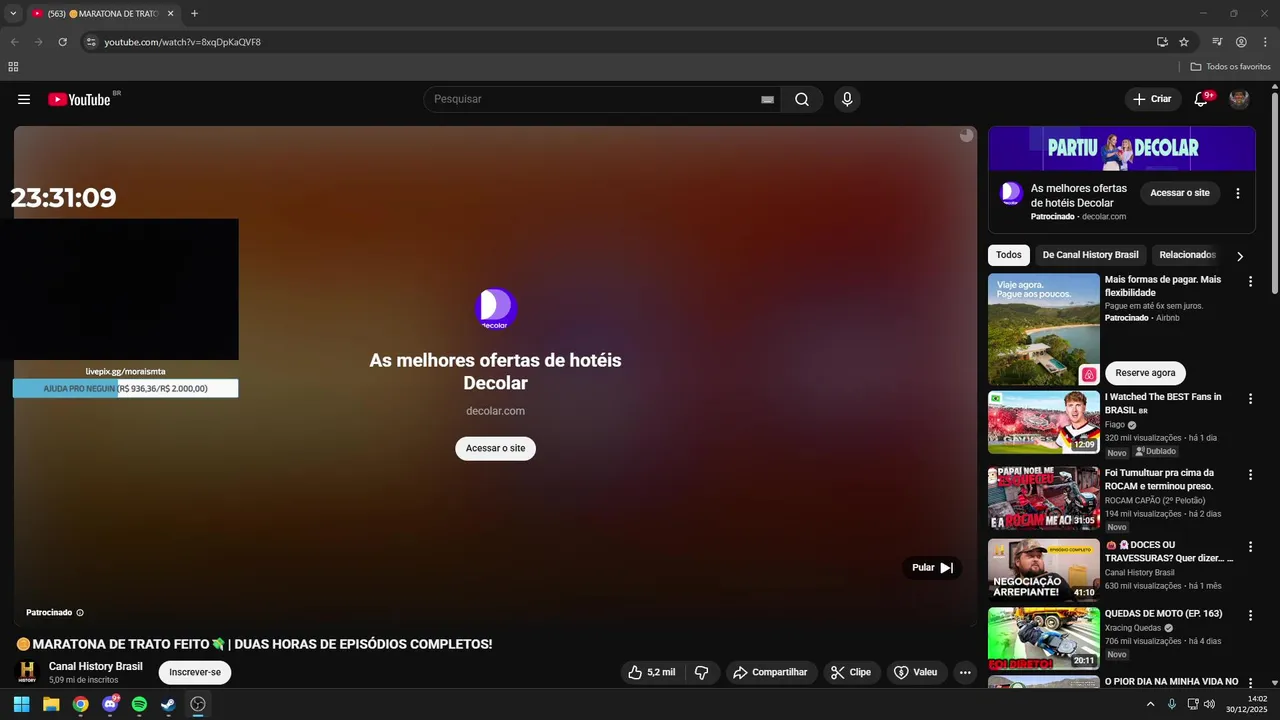
Task: Open the notifications bell
Action: 1202,99
